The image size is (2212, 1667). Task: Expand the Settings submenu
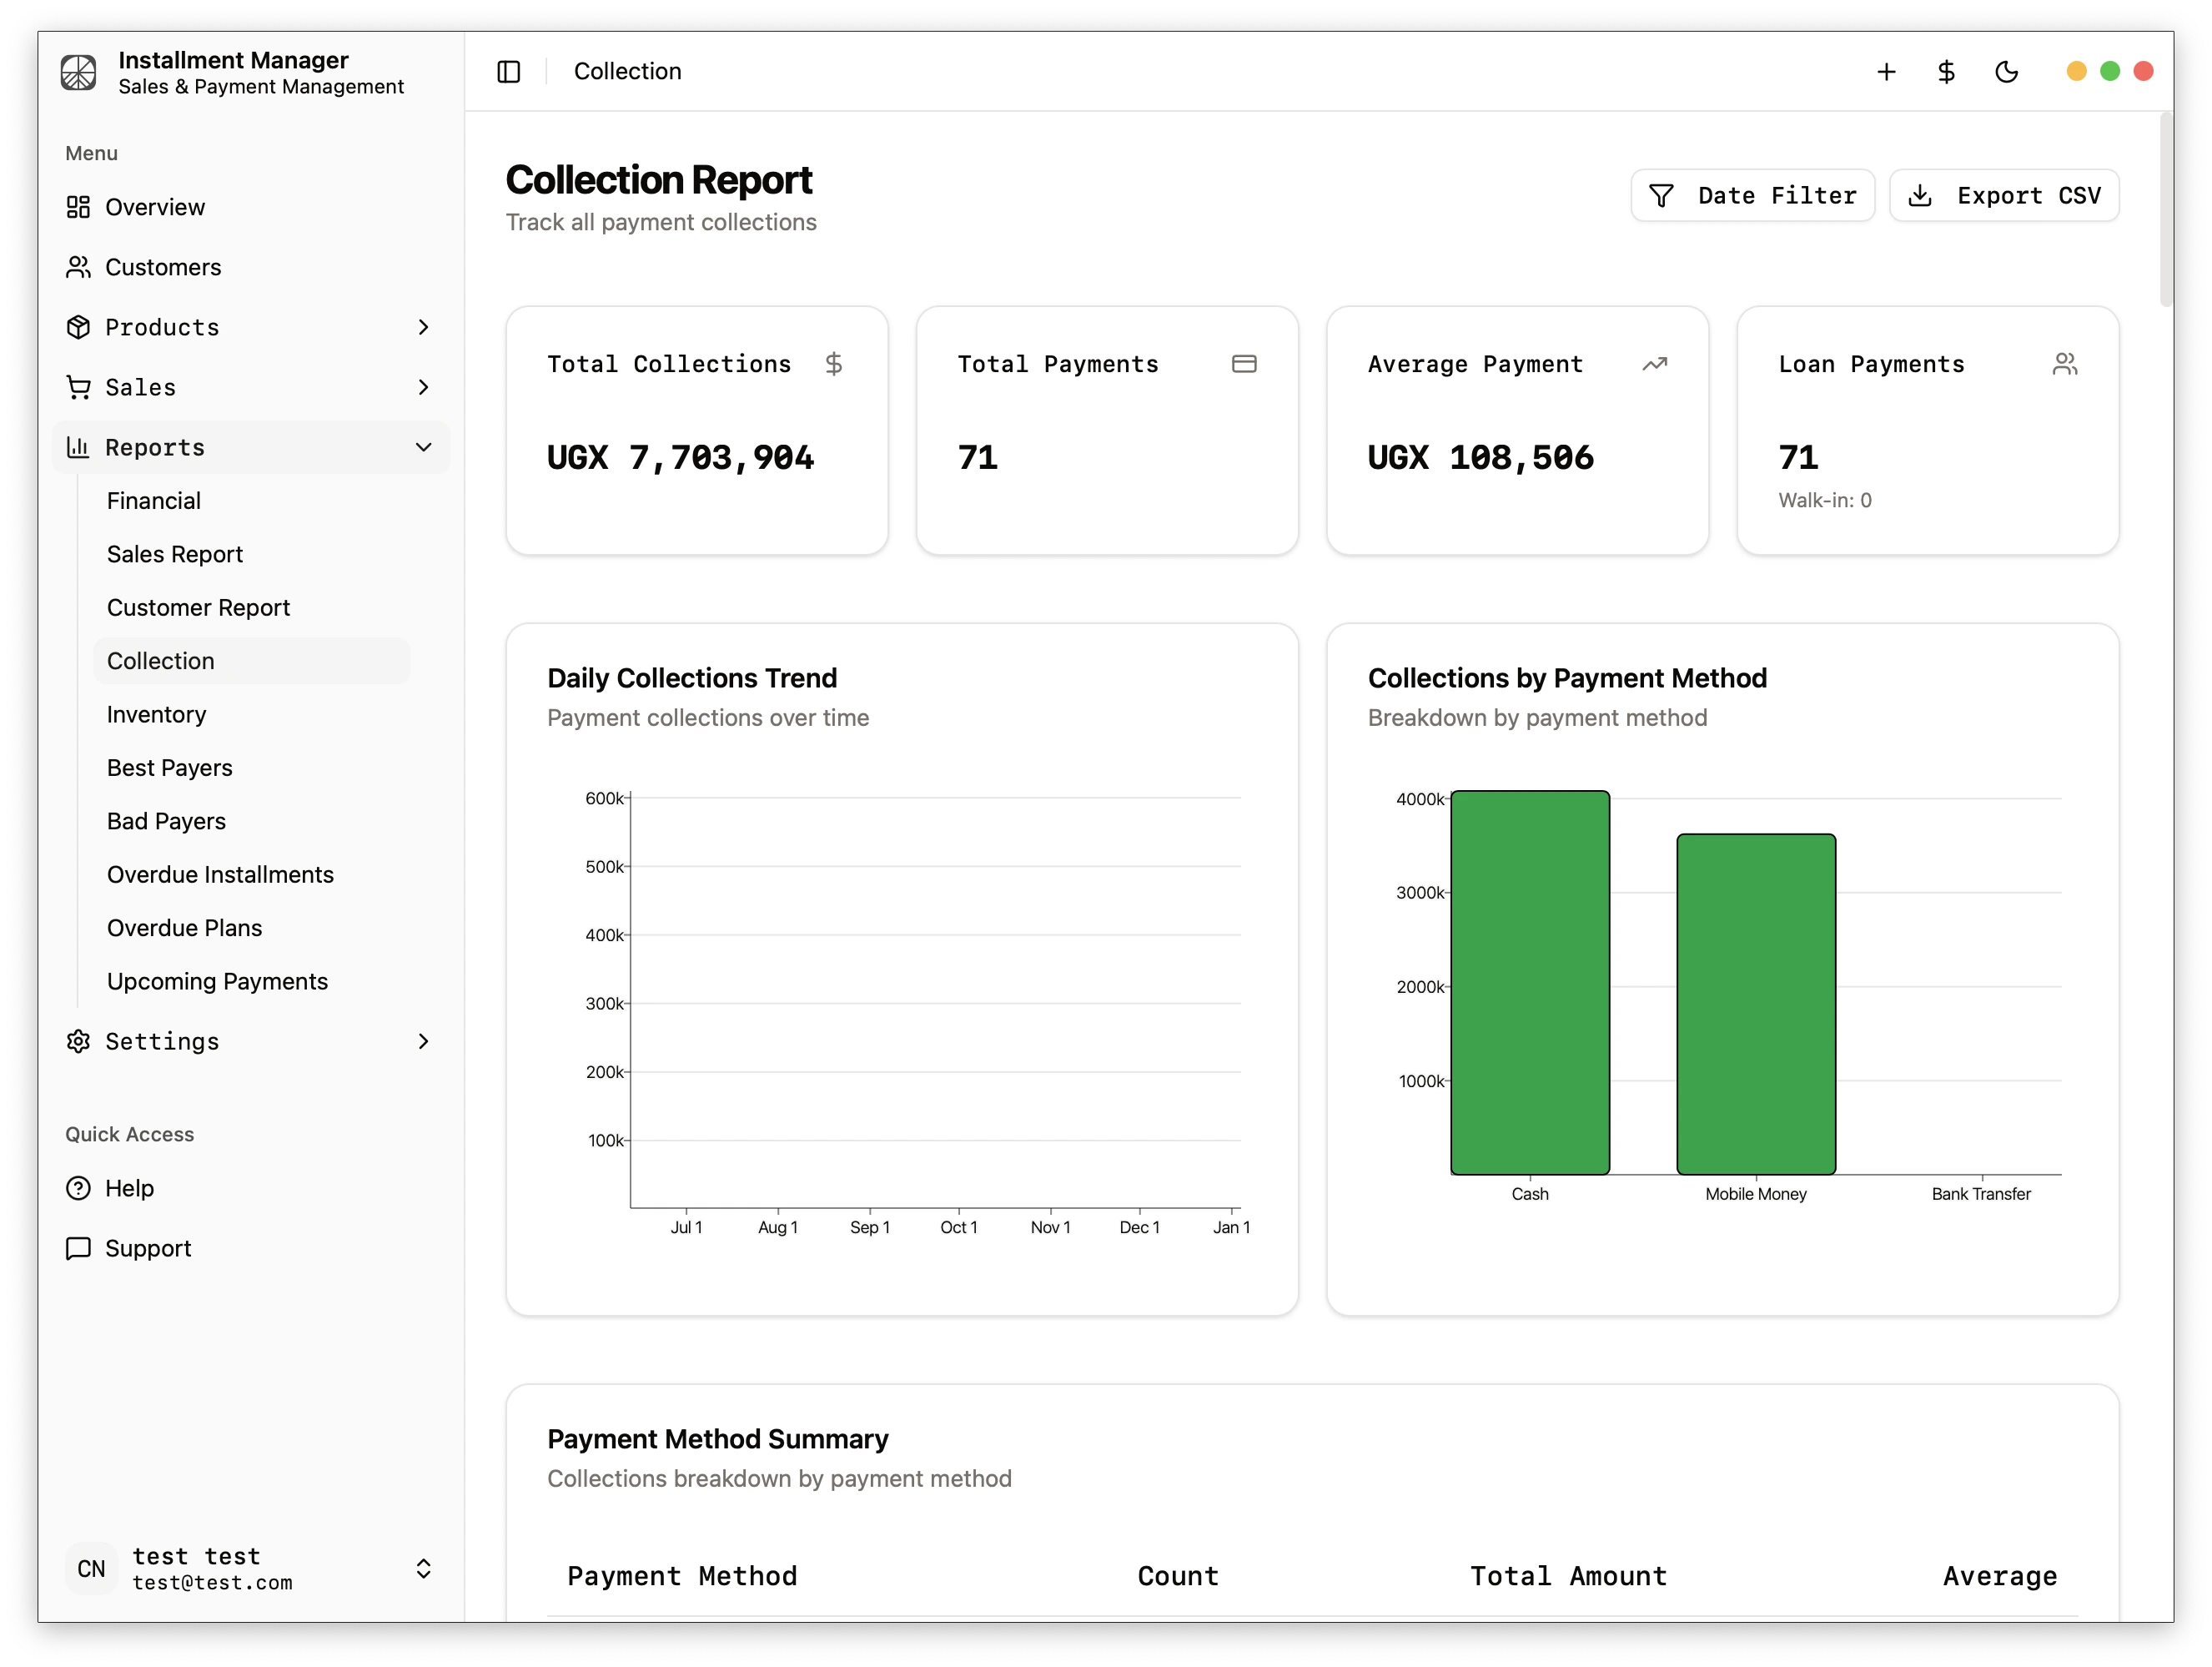[x=424, y=1041]
